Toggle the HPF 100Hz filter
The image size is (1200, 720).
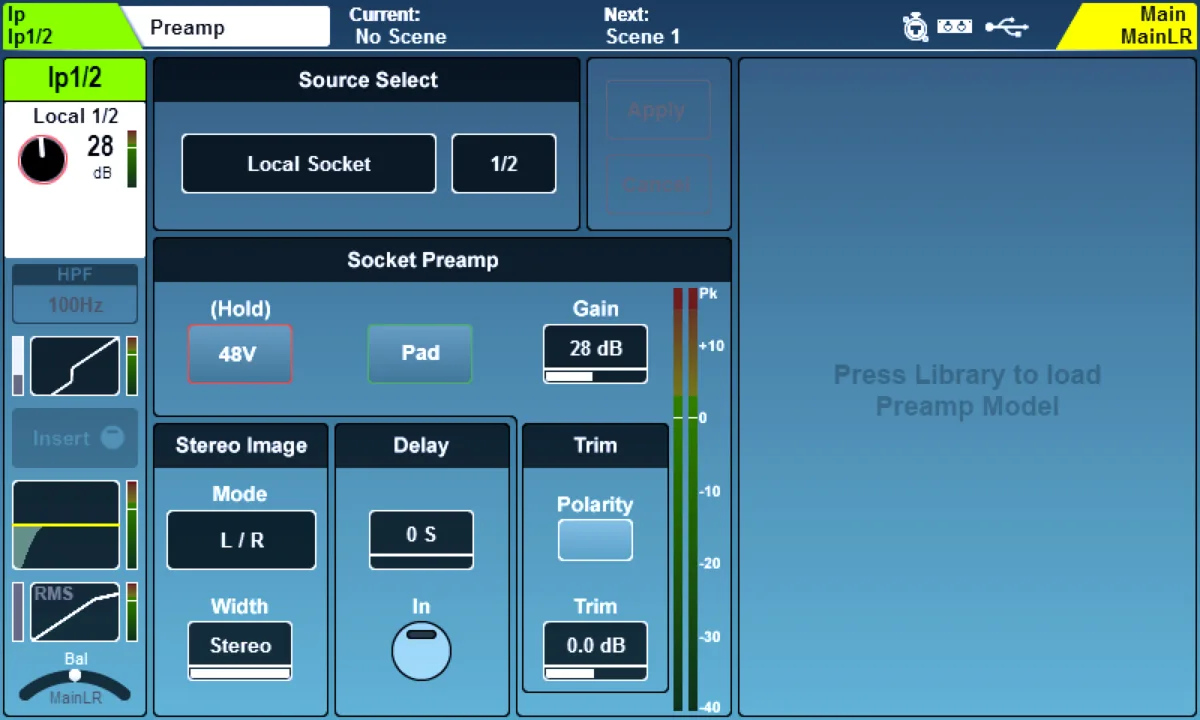pos(75,292)
